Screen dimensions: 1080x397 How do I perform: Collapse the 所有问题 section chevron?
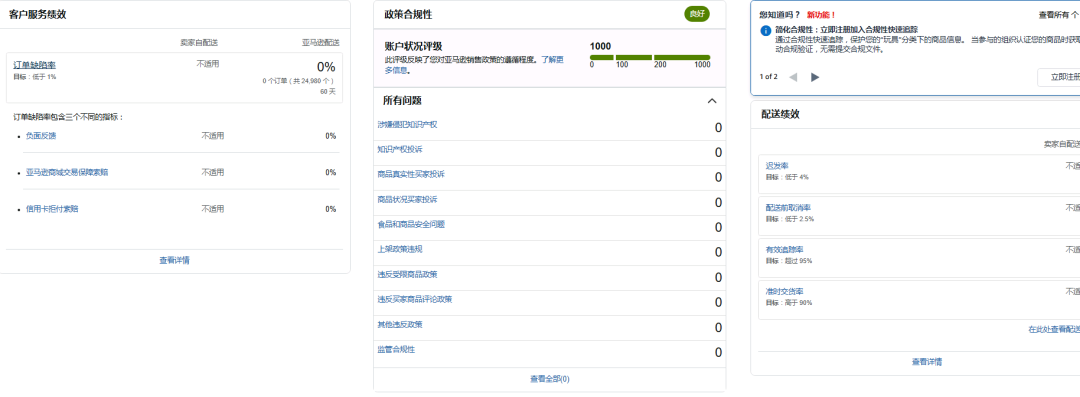(x=712, y=101)
